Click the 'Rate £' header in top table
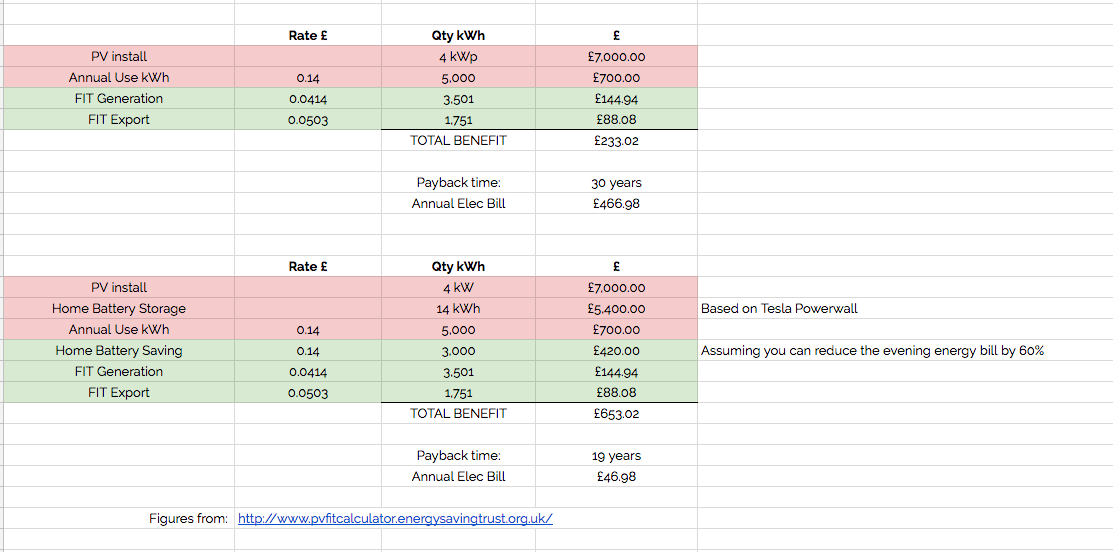 click(308, 36)
